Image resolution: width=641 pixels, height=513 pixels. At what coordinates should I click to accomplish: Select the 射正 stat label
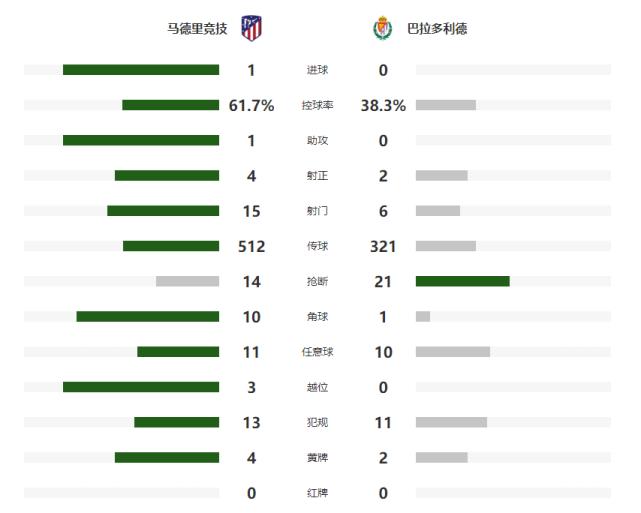click(317, 176)
